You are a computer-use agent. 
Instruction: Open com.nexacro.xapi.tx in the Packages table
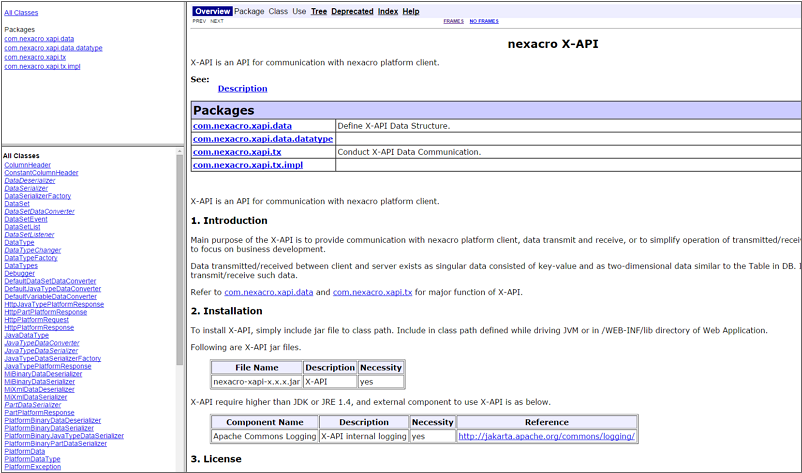point(237,152)
